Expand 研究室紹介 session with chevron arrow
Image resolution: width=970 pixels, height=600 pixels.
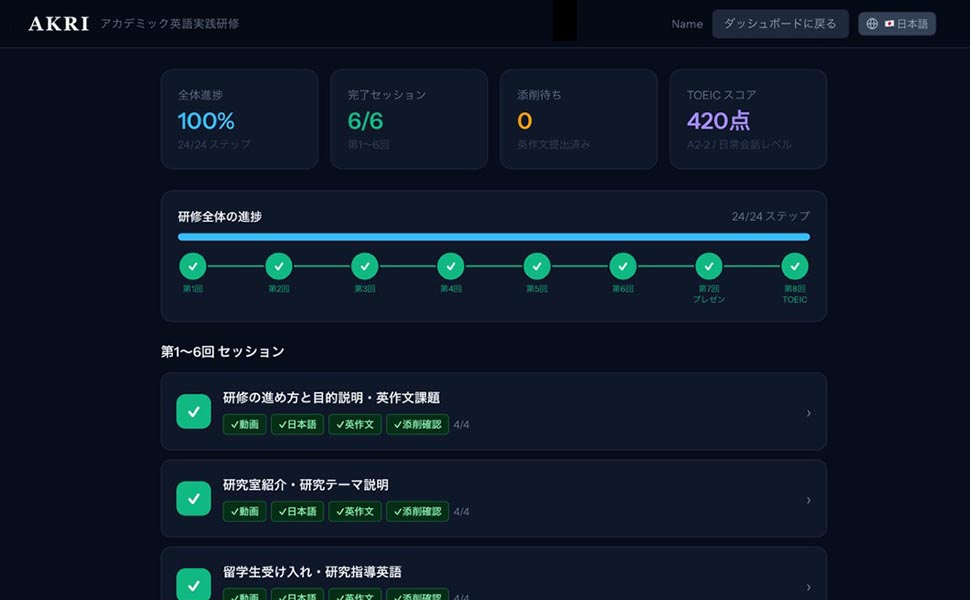click(809, 500)
